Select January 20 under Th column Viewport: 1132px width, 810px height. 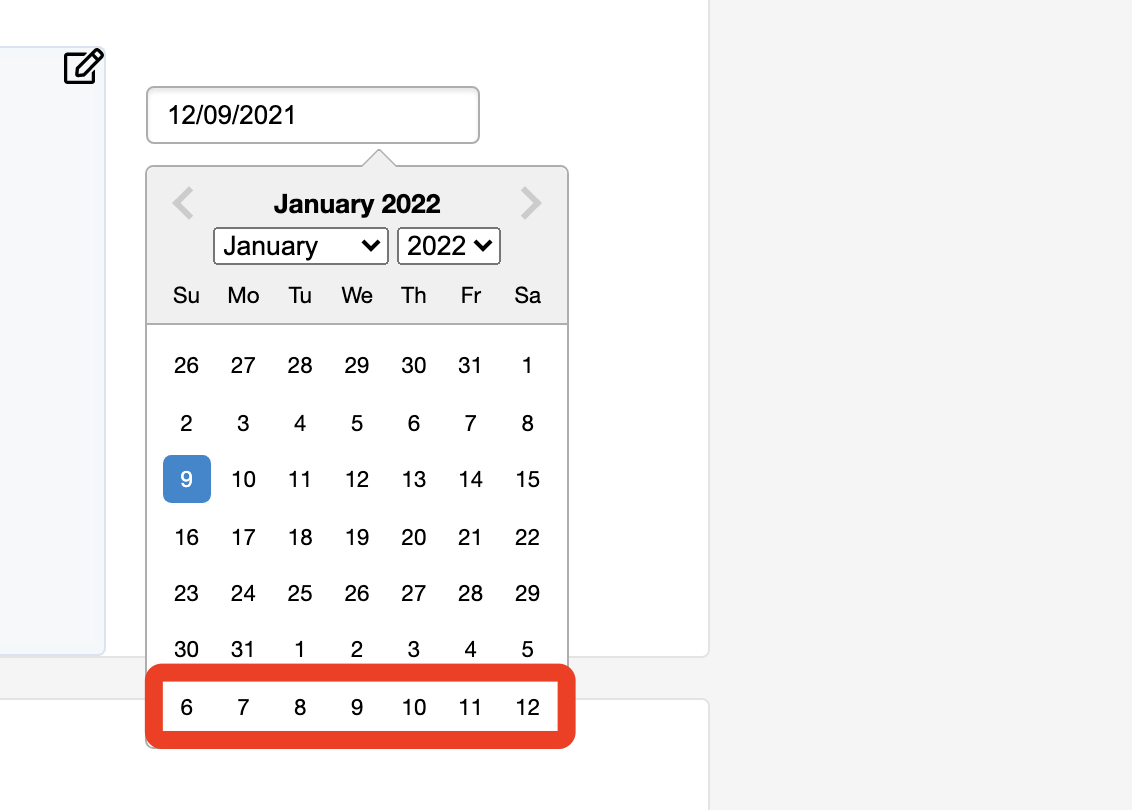click(413, 537)
